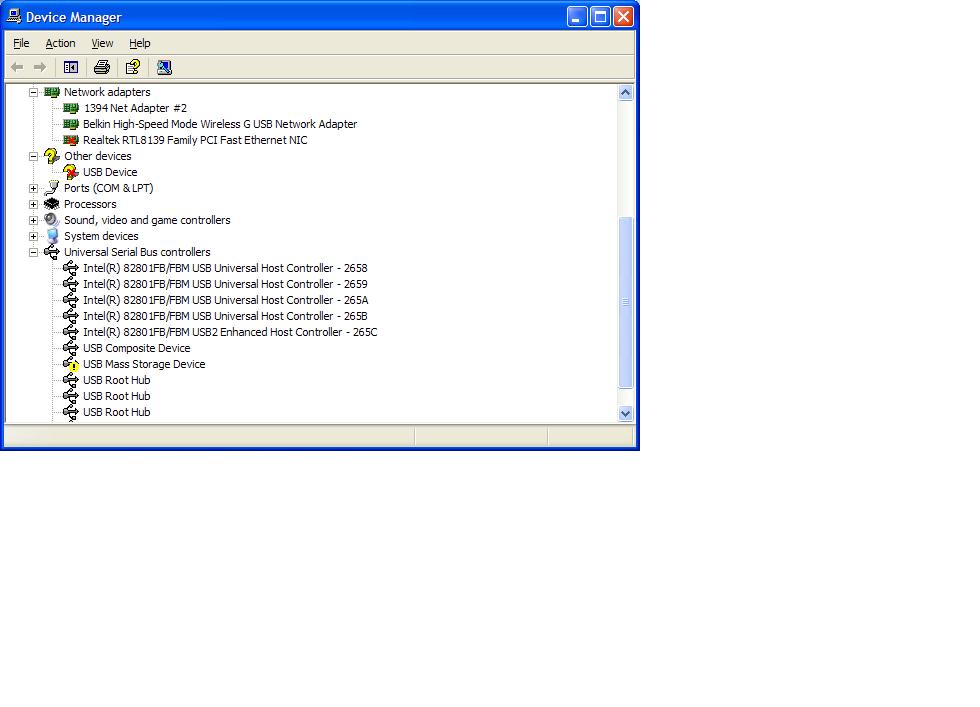Select USB2 Enhanced Host Controller - 265C text
Viewport: 980px width, 707px height.
coord(230,332)
